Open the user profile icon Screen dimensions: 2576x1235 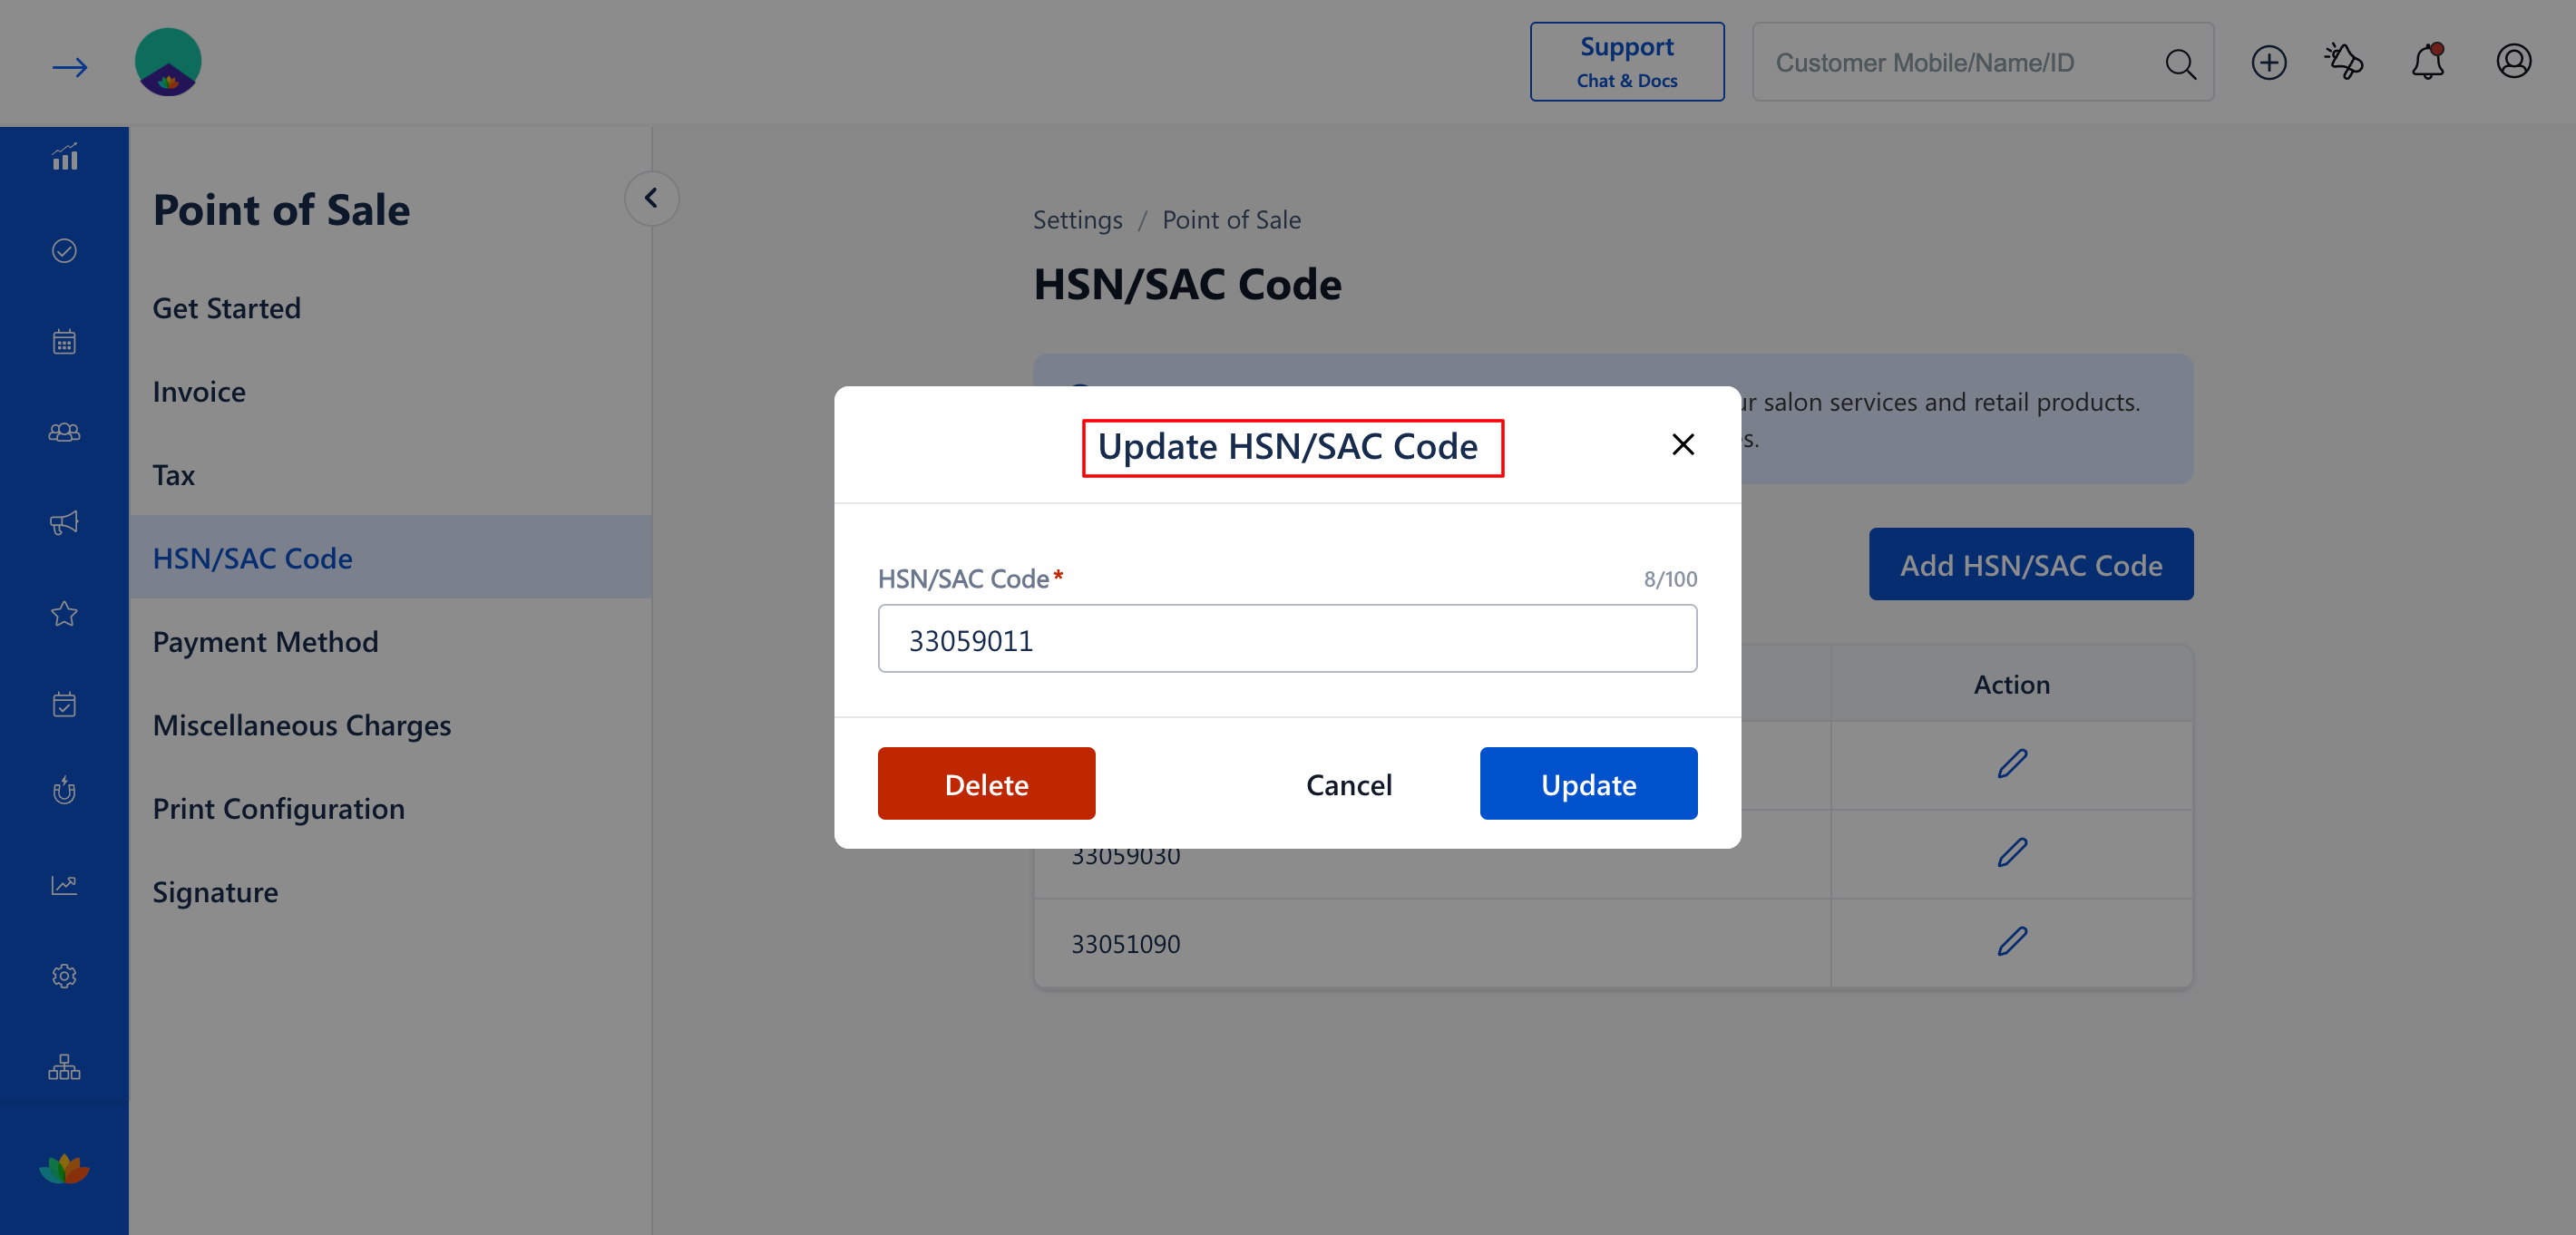(x=2513, y=62)
